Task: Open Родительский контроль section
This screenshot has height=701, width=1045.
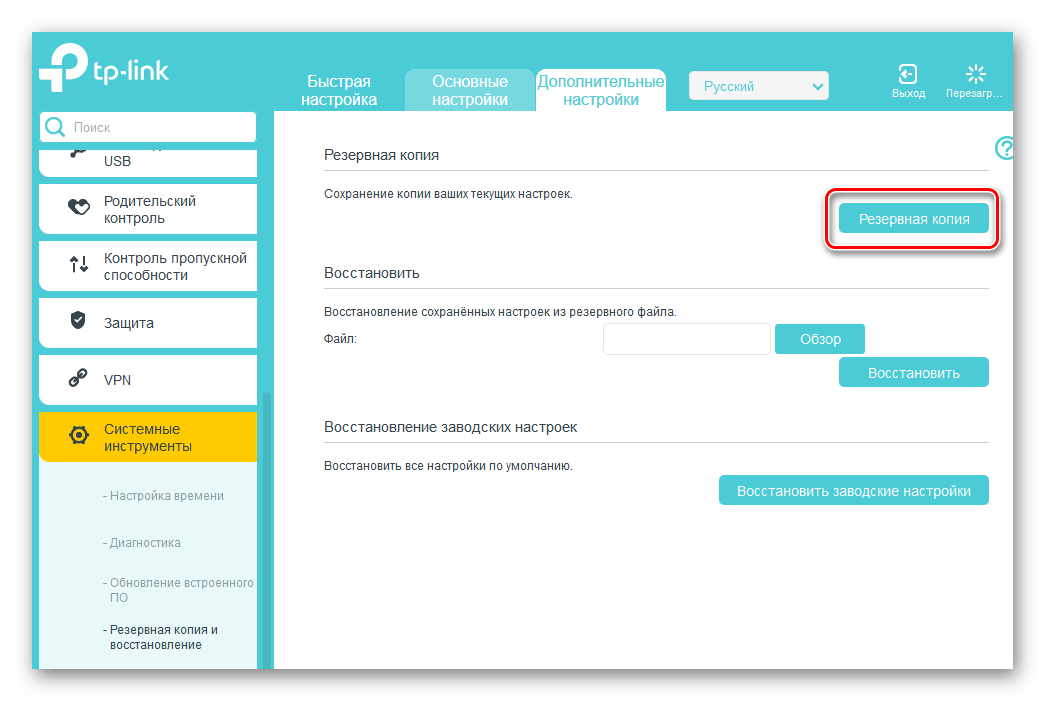Action: coord(148,209)
